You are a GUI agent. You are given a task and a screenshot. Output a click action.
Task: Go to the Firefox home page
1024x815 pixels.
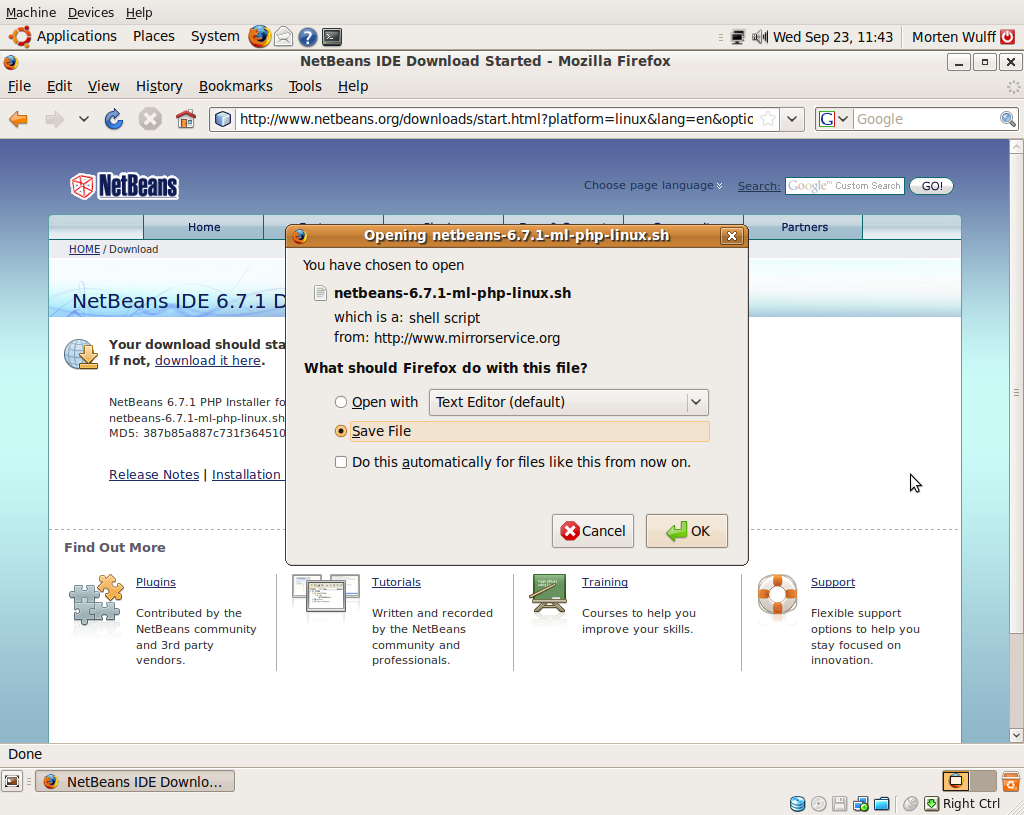(186, 119)
